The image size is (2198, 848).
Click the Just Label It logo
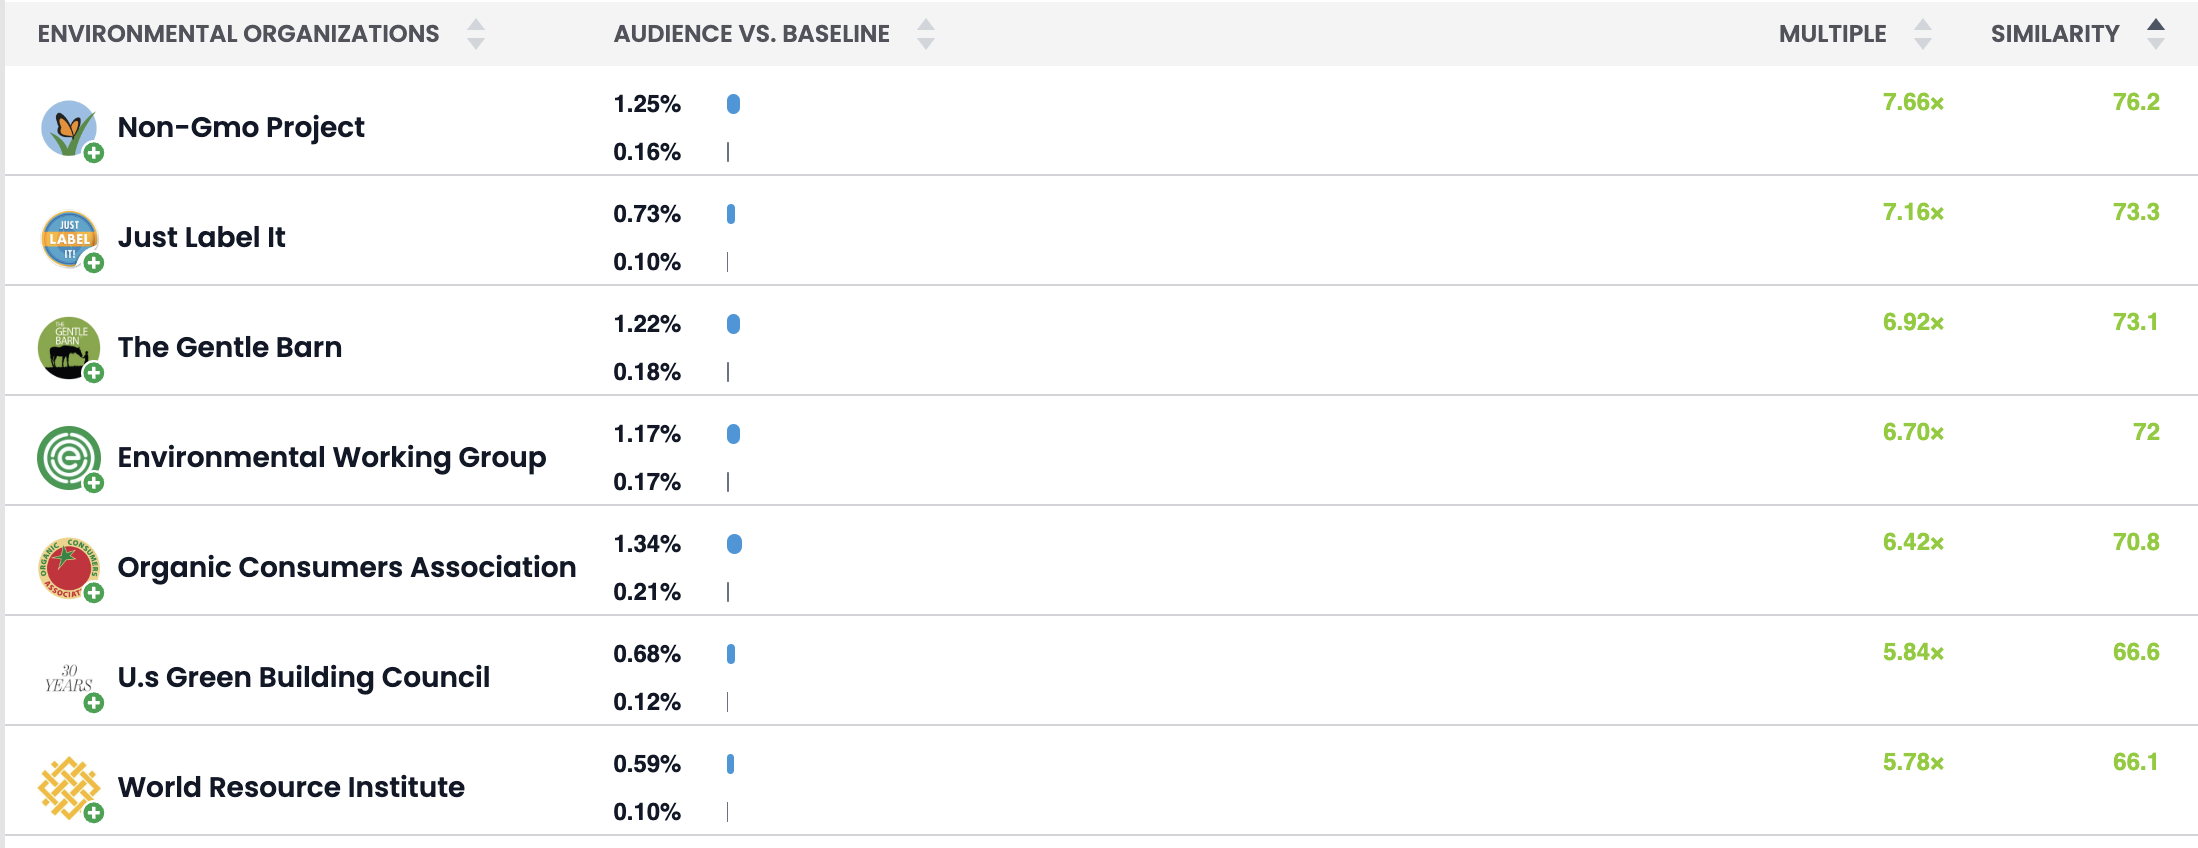click(x=68, y=238)
